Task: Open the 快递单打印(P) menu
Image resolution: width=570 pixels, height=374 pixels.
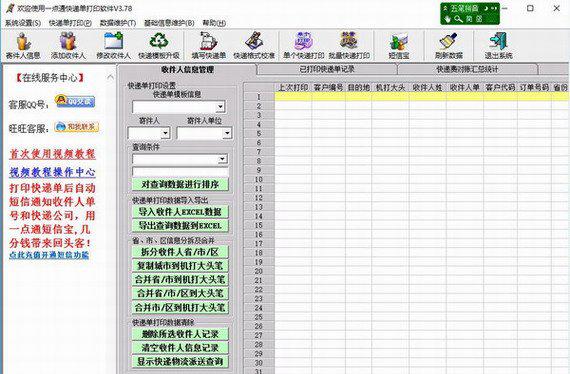Action: click(70, 23)
